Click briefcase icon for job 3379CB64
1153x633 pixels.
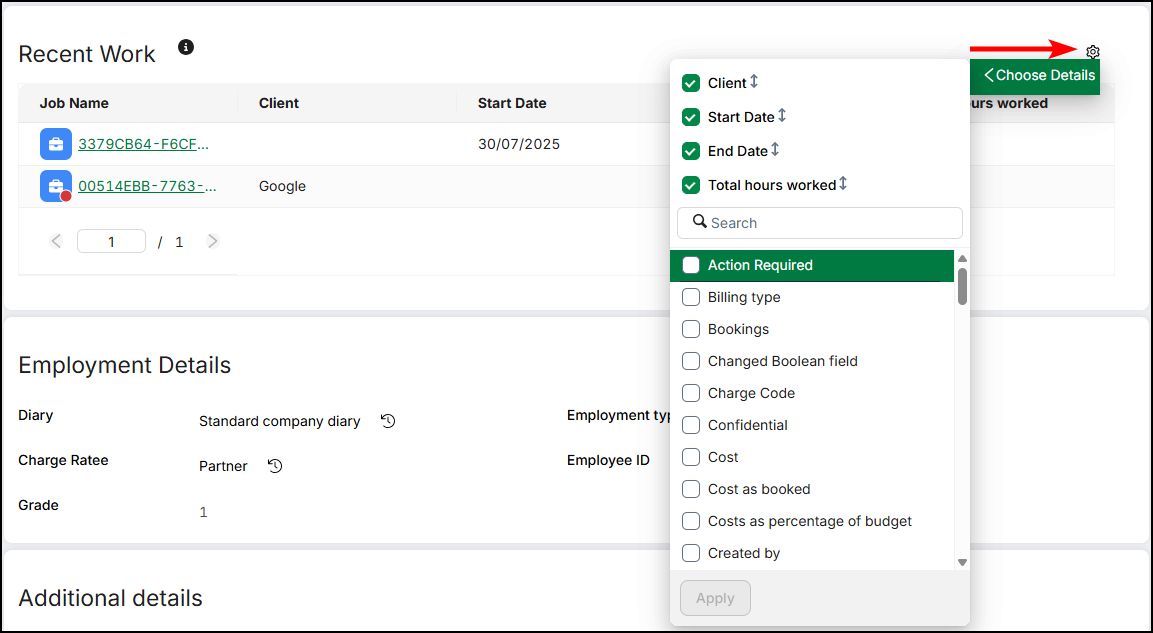point(56,144)
